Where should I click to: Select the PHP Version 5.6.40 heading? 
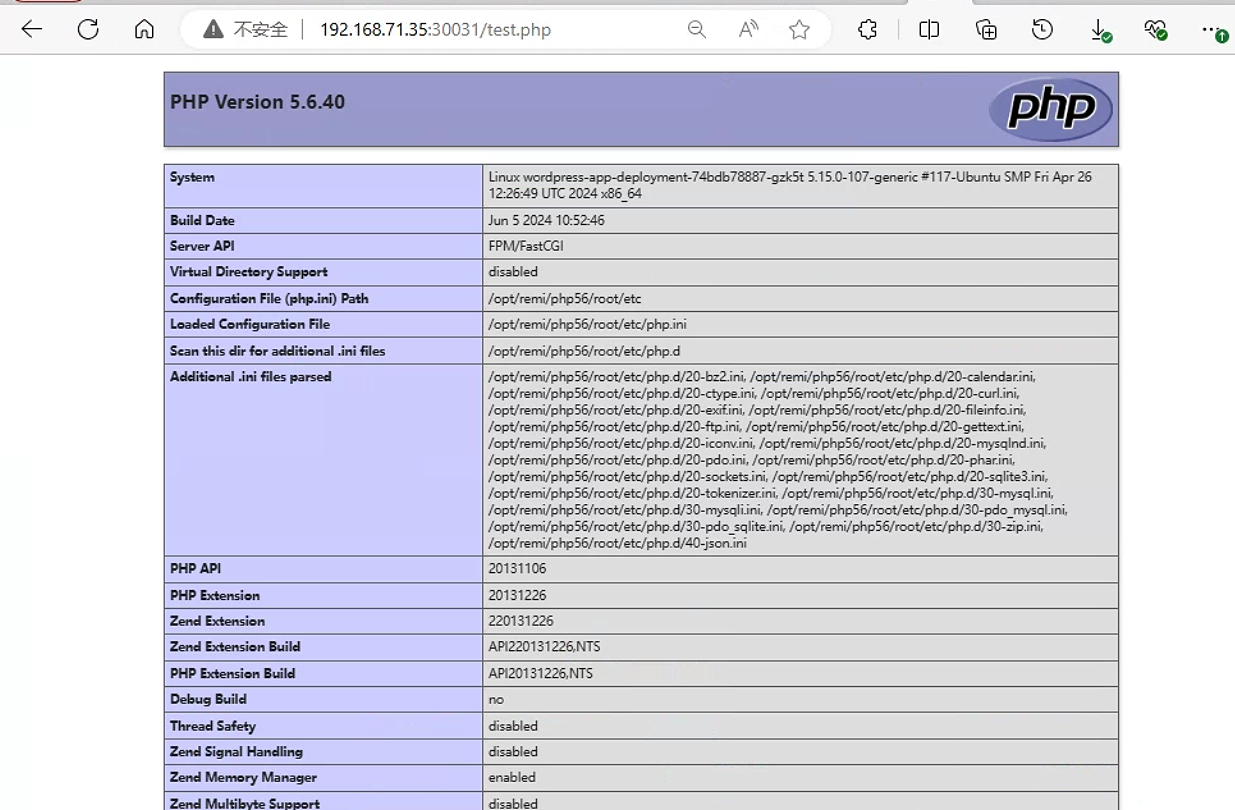tap(258, 102)
